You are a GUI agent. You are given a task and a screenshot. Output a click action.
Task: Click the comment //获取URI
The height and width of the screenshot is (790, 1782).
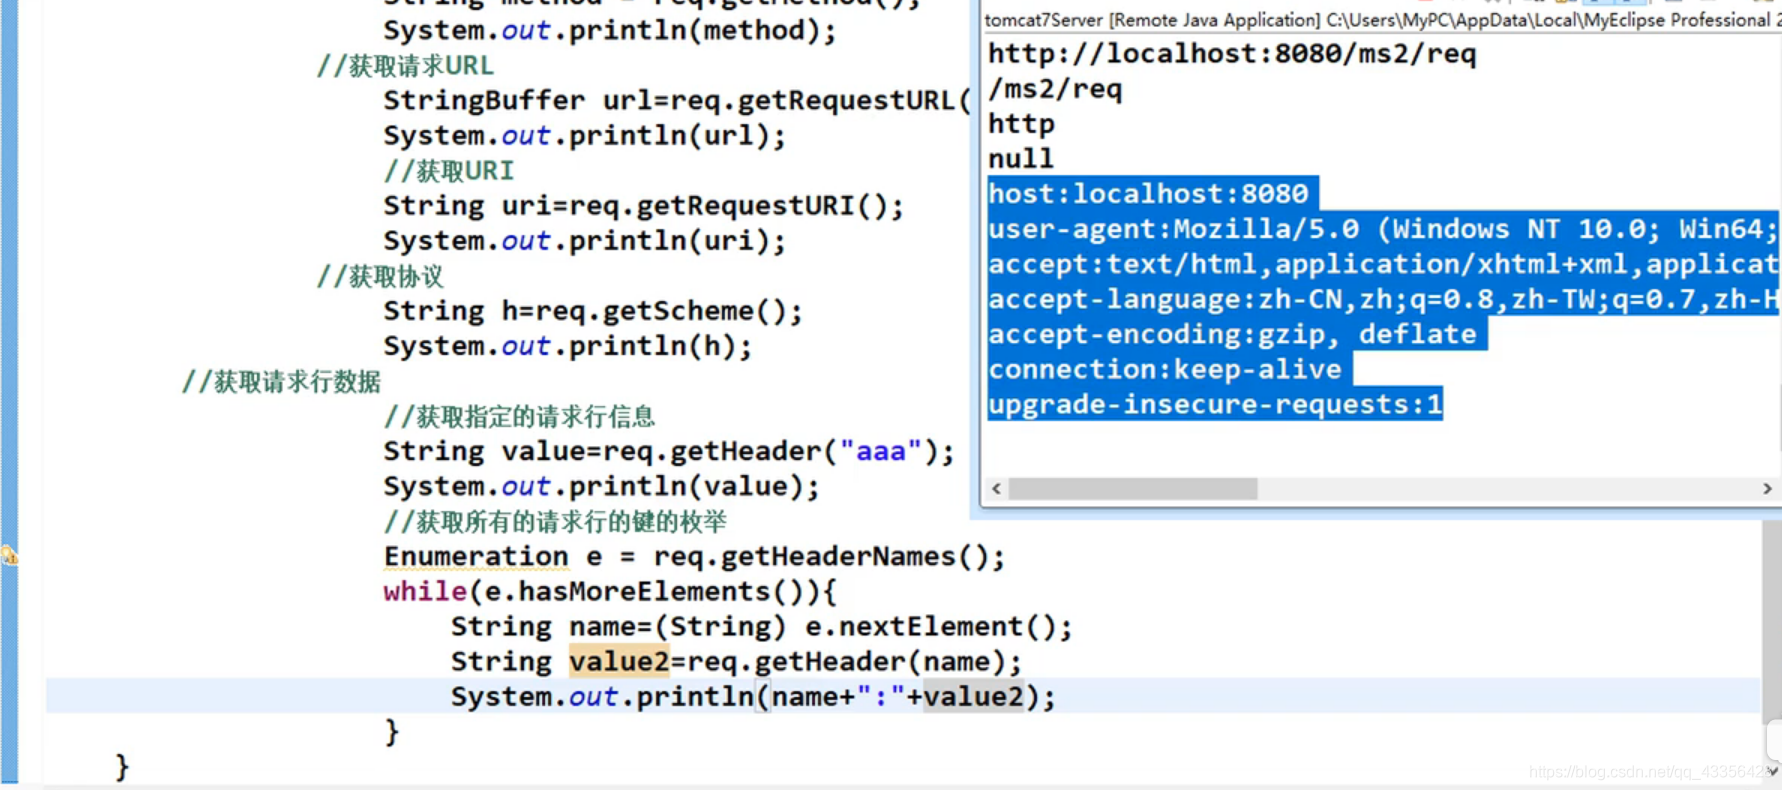pyautogui.click(x=449, y=171)
